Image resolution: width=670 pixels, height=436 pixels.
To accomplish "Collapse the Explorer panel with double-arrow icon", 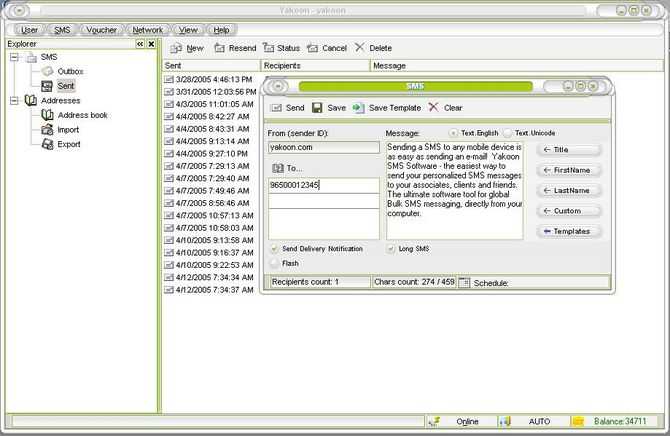I will pos(140,44).
